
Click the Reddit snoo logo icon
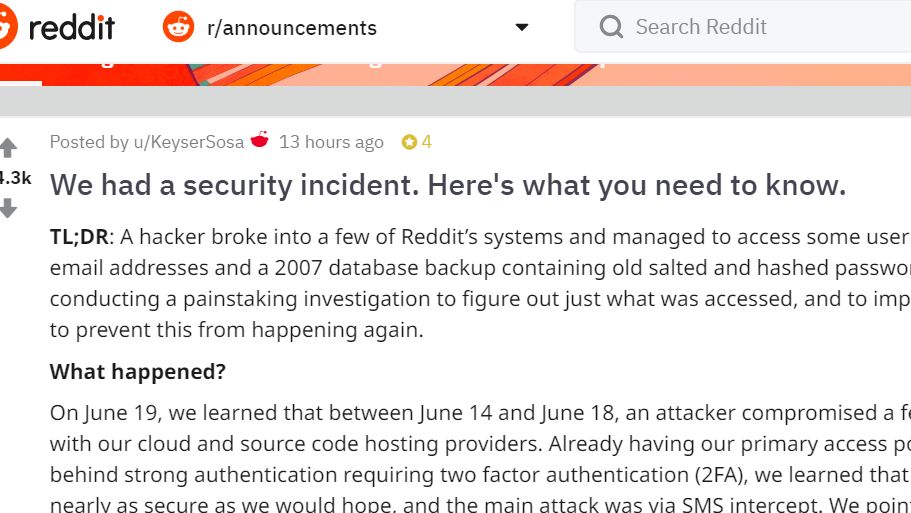point(8,27)
